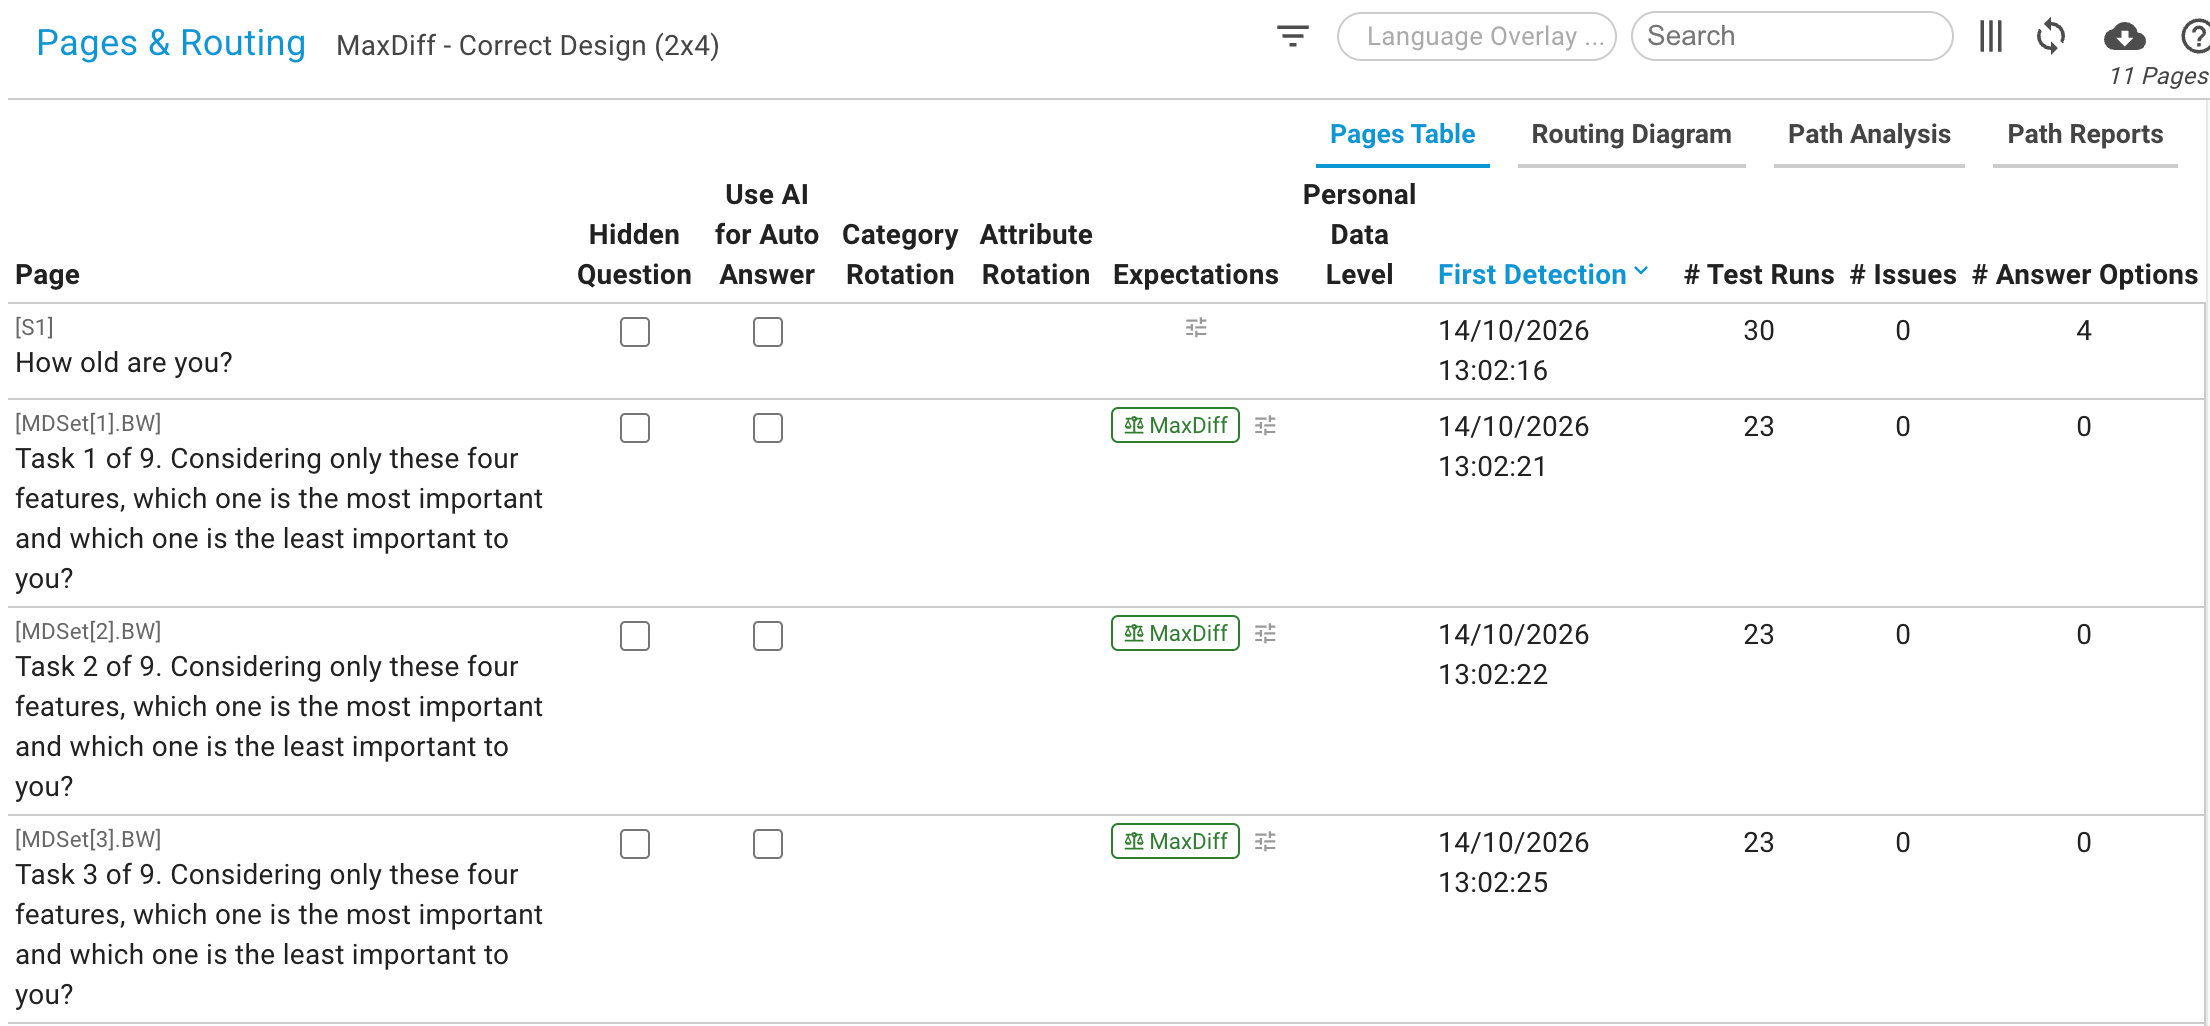Viewport: 2210px width, 1026px height.
Task: Open expectations sliders icon for MDSet[3].BW
Action: click(x=1265, y=842)
